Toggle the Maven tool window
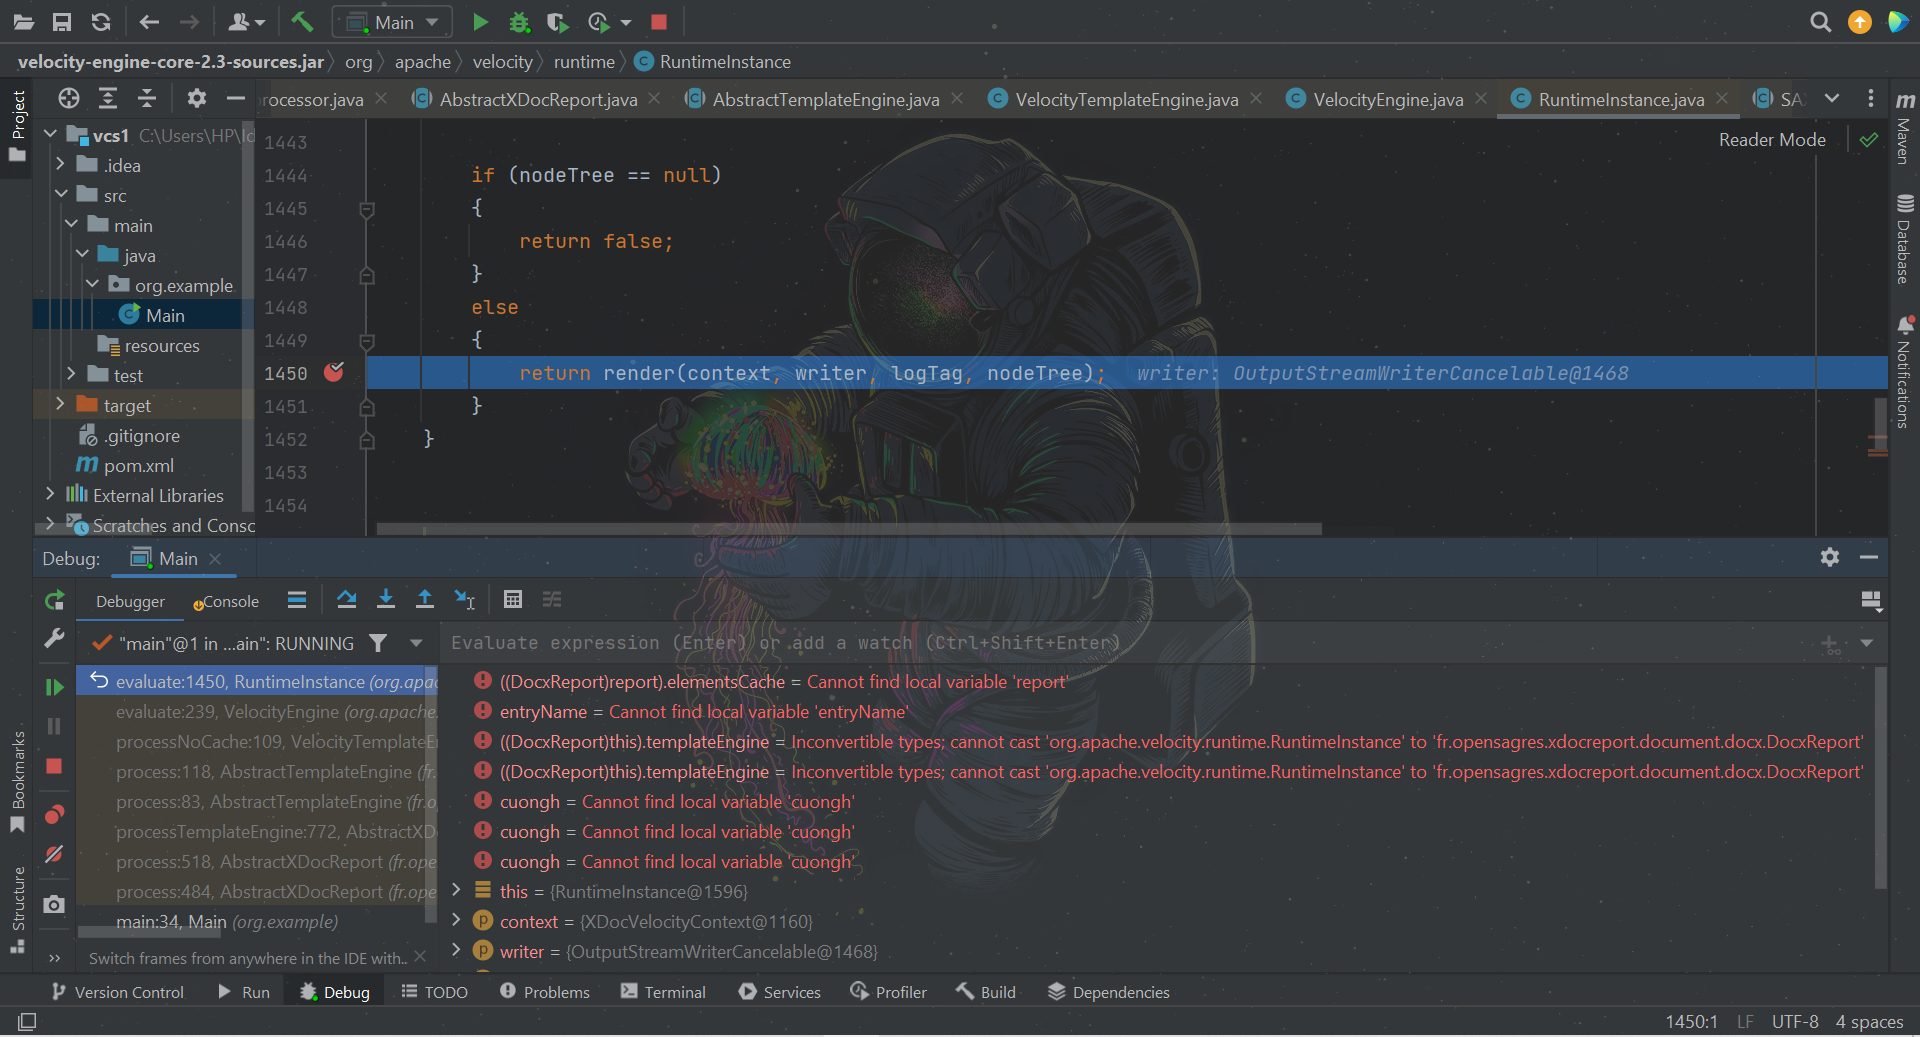1920x1037 pixels. point(1904,127)
